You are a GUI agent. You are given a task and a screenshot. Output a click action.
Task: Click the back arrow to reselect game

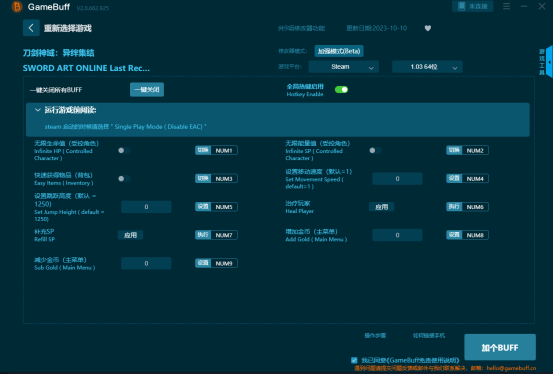31,28
